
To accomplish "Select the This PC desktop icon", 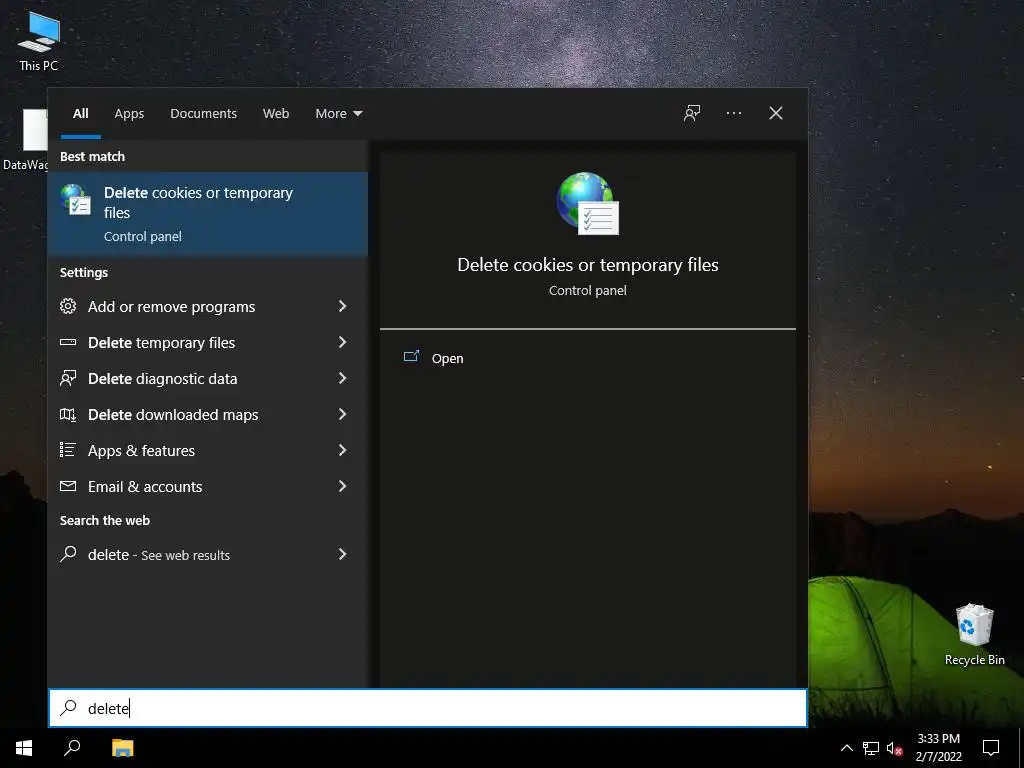I will pos(39,42).
